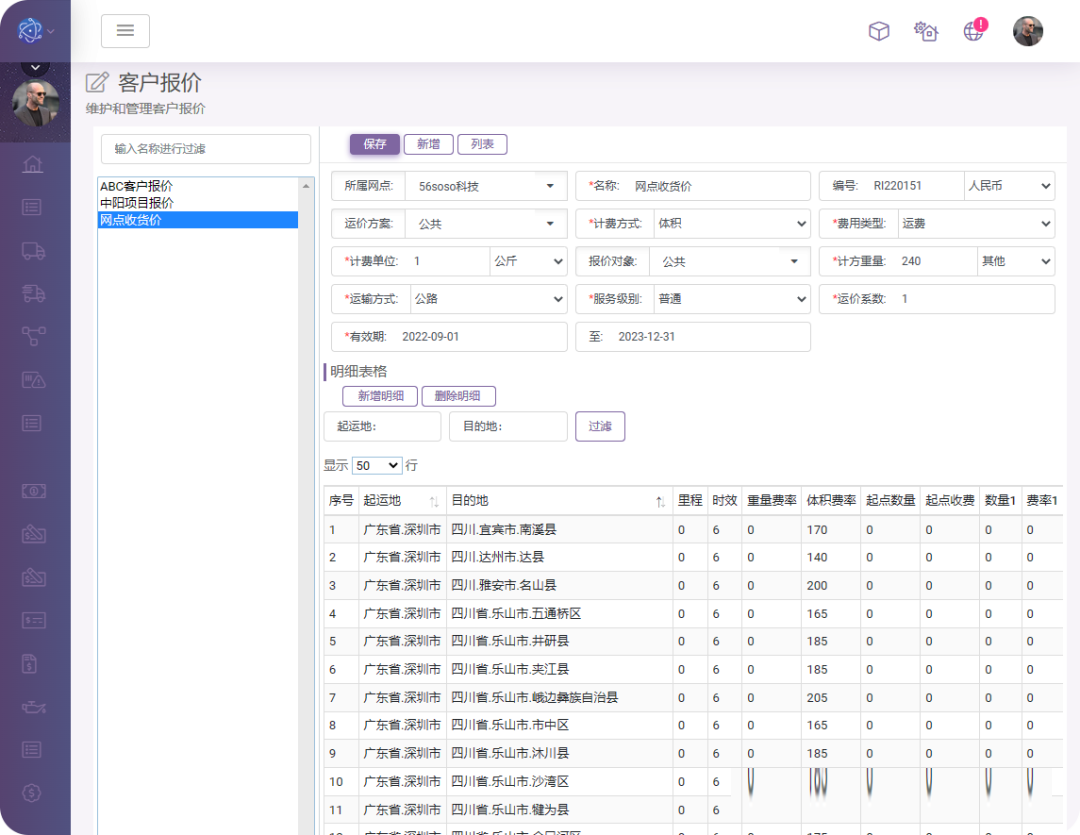Open the 3D cube icon in header
Viewport: 1080px width, 835px height.
[x=878, y=31]
